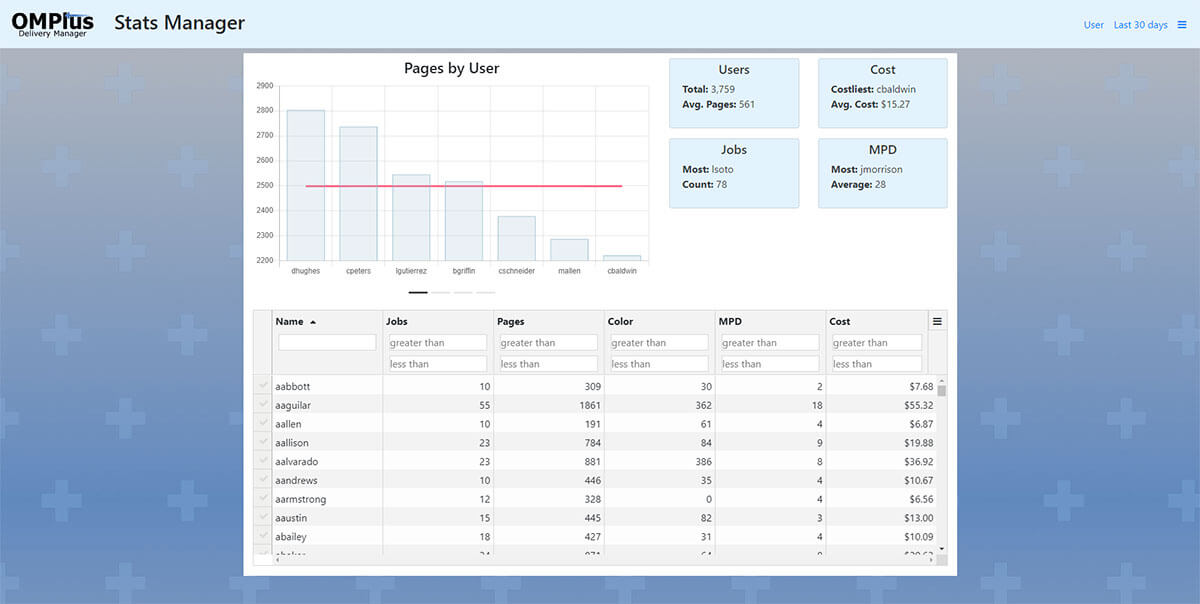
Task: Open the Last 30 days range dropdown
Action: click(1140, 25)
